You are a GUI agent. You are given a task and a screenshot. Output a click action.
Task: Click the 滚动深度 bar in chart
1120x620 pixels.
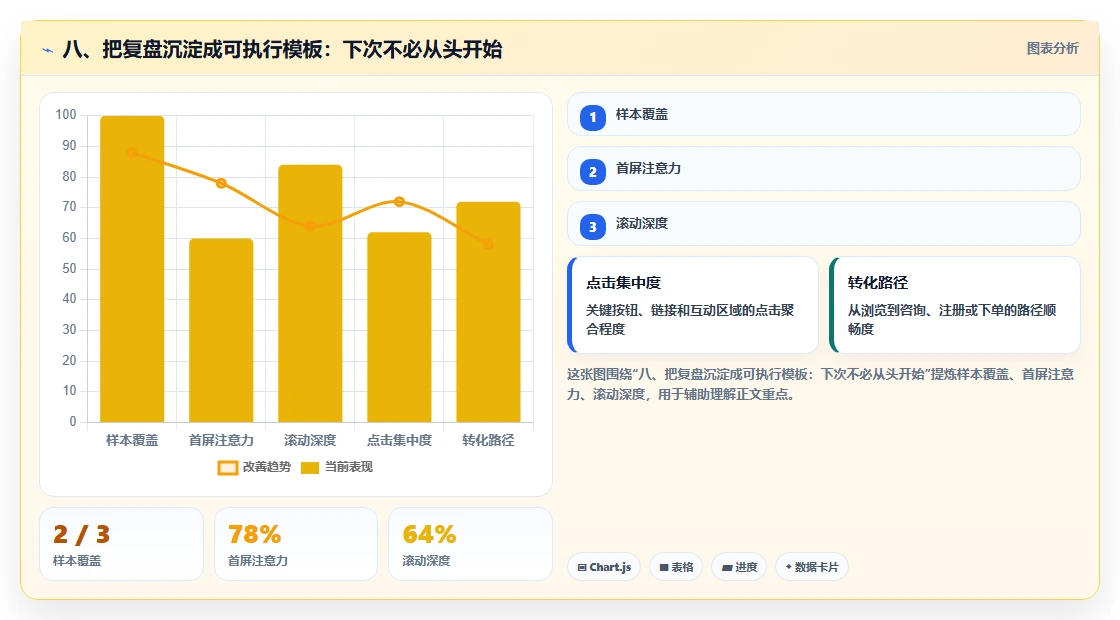(x=310, y=294)
